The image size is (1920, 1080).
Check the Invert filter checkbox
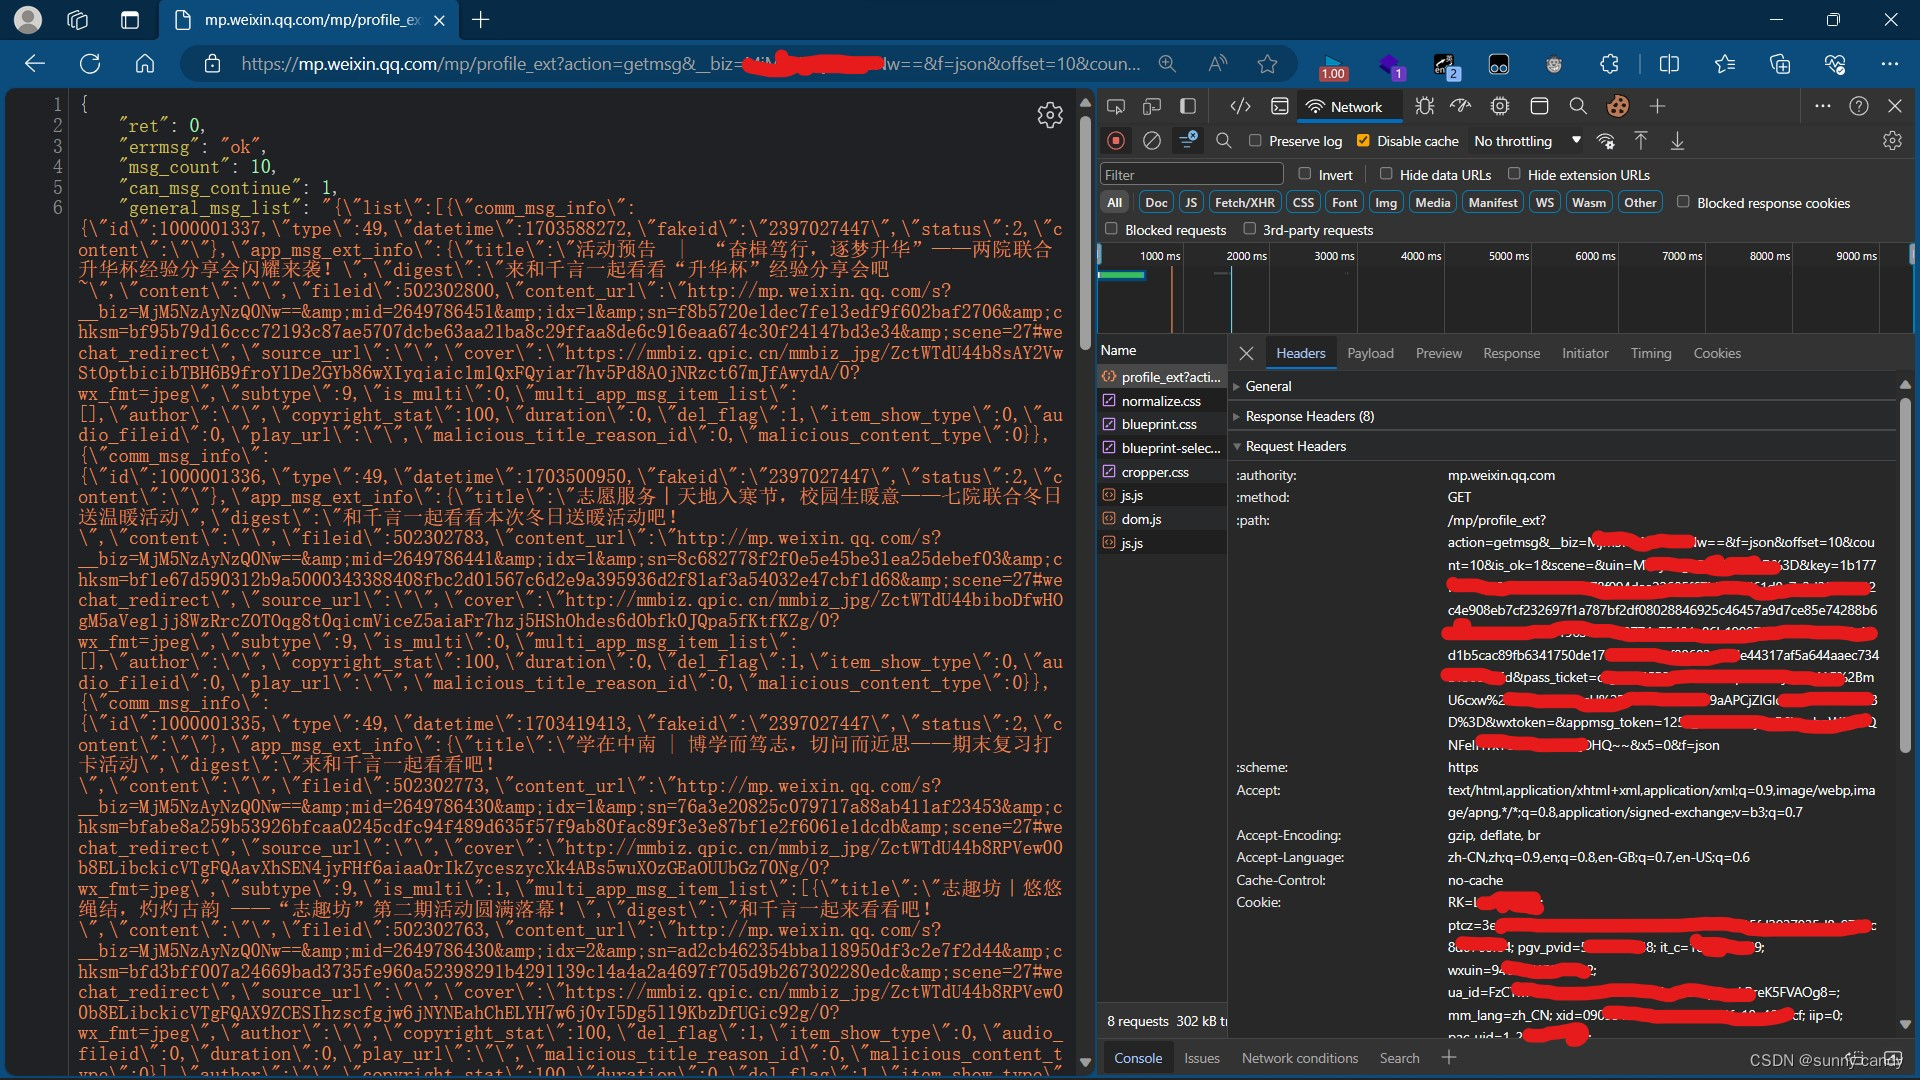[x=1304, y=174]
